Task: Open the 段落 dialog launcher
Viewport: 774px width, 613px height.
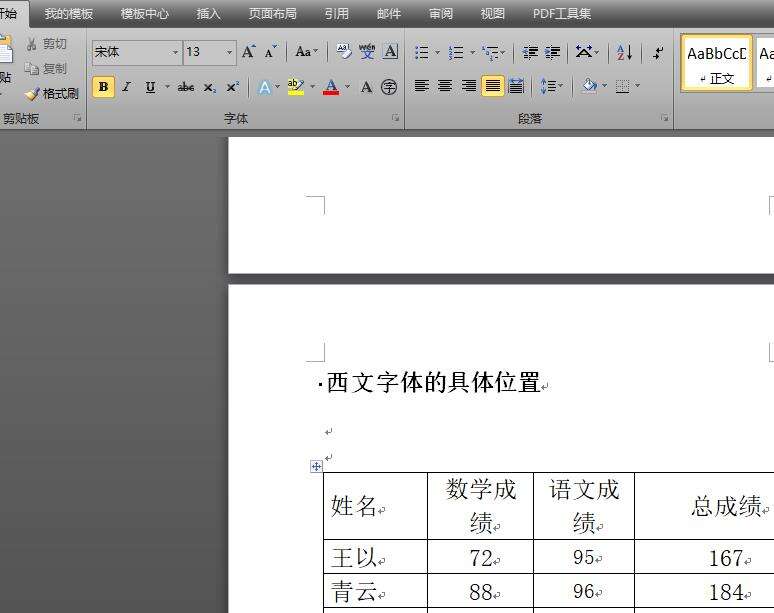Action: click(665, 118)
